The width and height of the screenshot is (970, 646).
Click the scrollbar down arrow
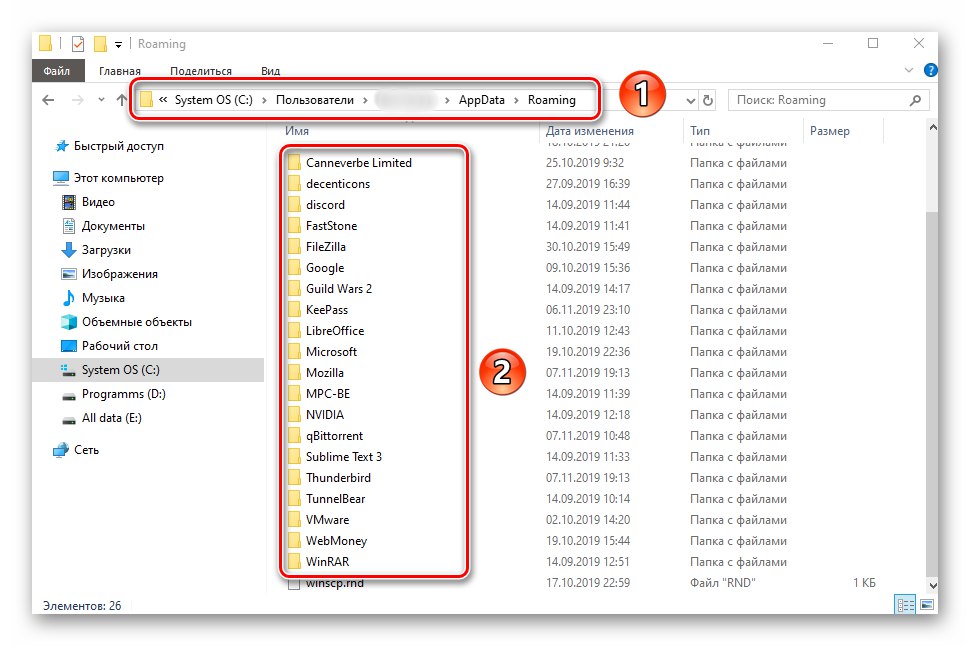click(x=932, y=585)
